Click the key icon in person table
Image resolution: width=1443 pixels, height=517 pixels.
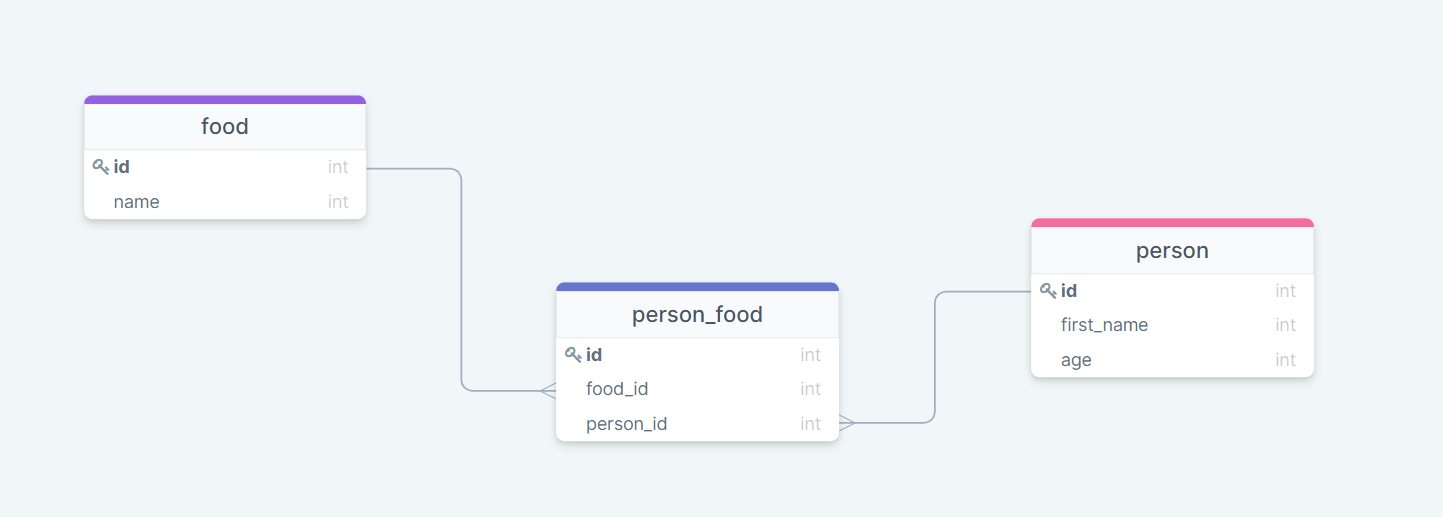pos(1048,291)
